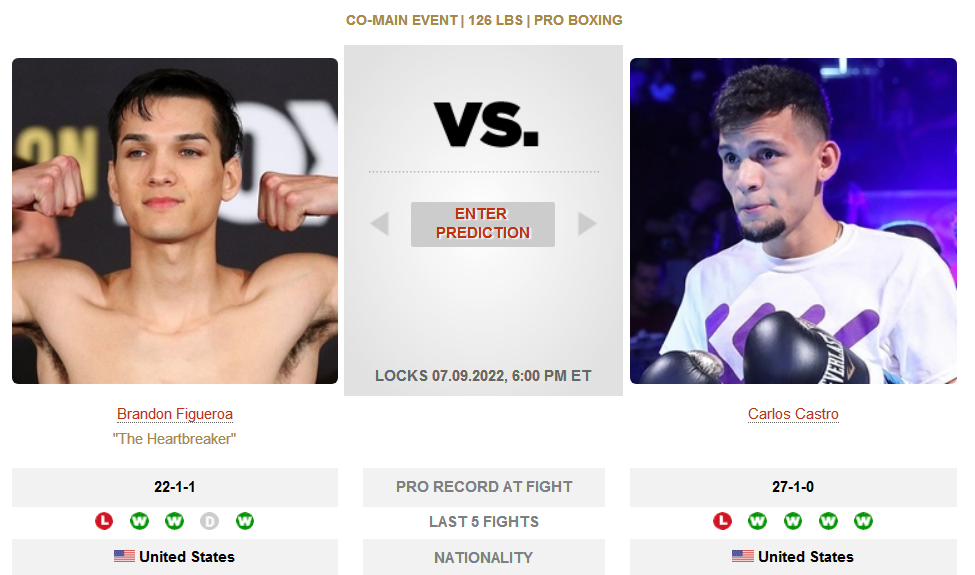Open Carlos Castro's profile link
975x575 pixels.
pyautogui.click(x=793, y=414)
